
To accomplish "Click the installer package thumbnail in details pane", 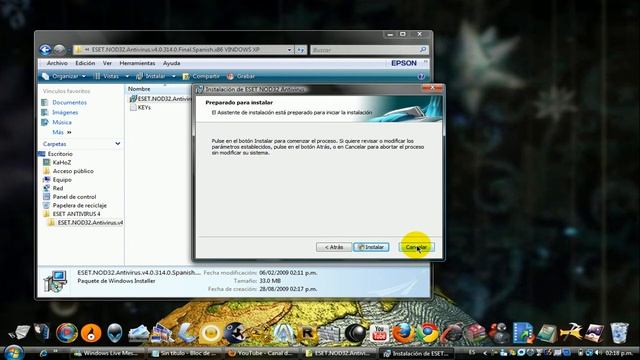I will coord(55,282).
